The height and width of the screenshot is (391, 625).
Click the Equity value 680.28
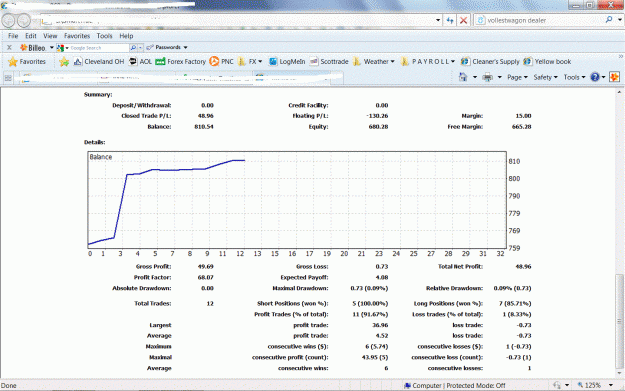[x=378, y=127]
